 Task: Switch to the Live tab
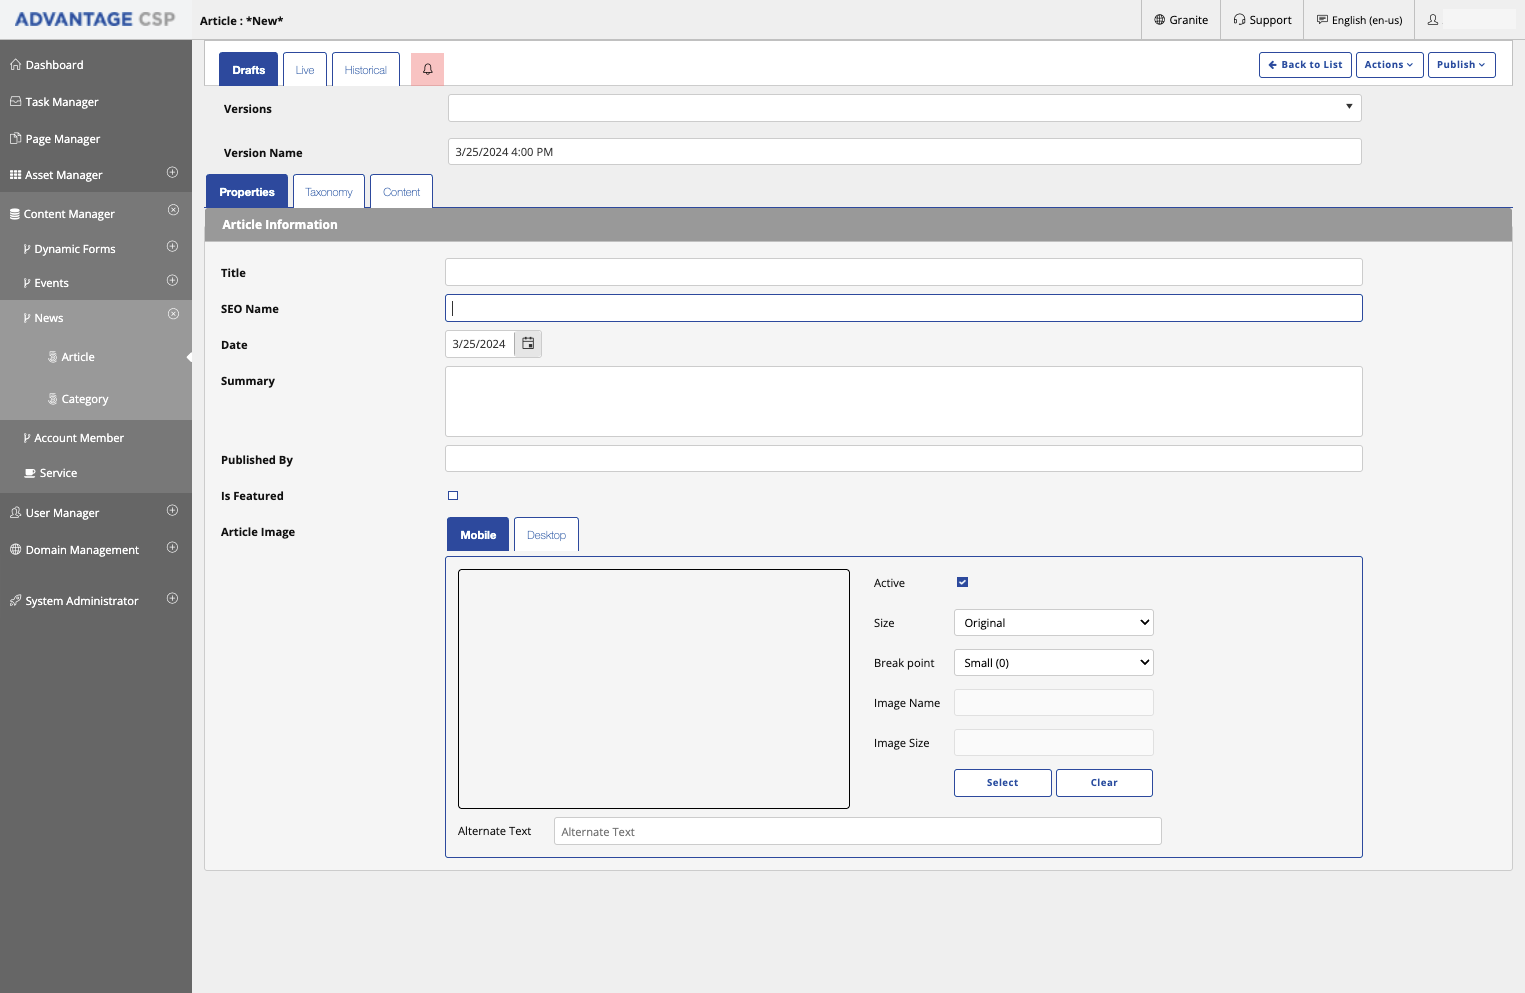point(305,69)
